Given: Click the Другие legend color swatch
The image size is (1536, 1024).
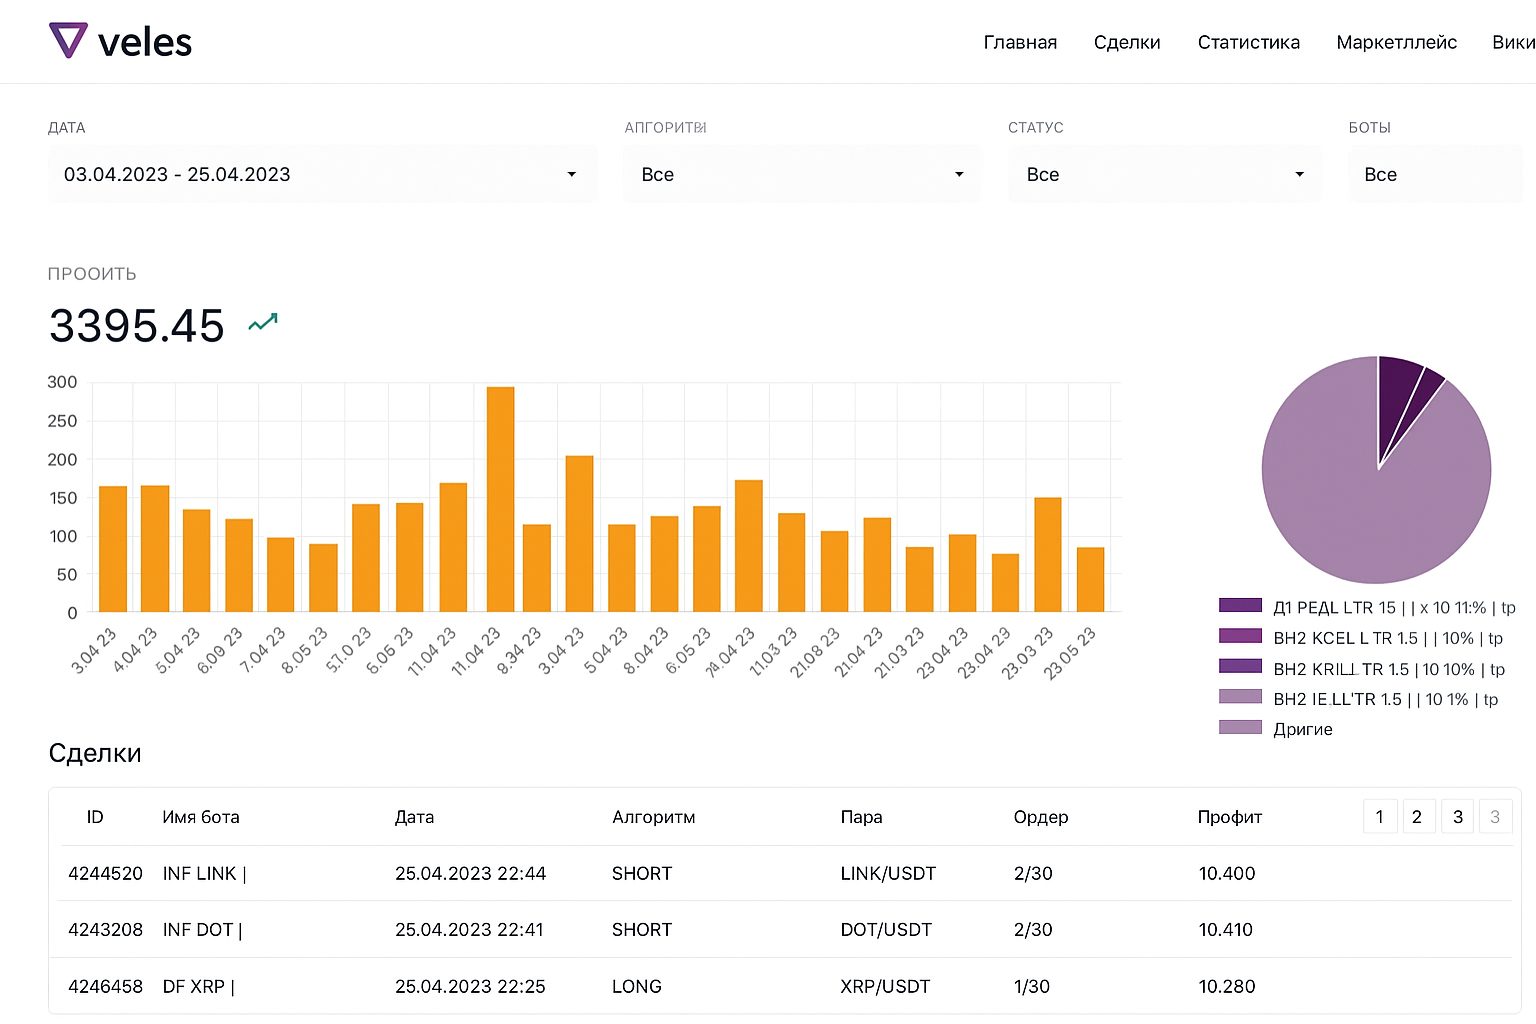Looking at the screenshot, I should click(1240, 727).
